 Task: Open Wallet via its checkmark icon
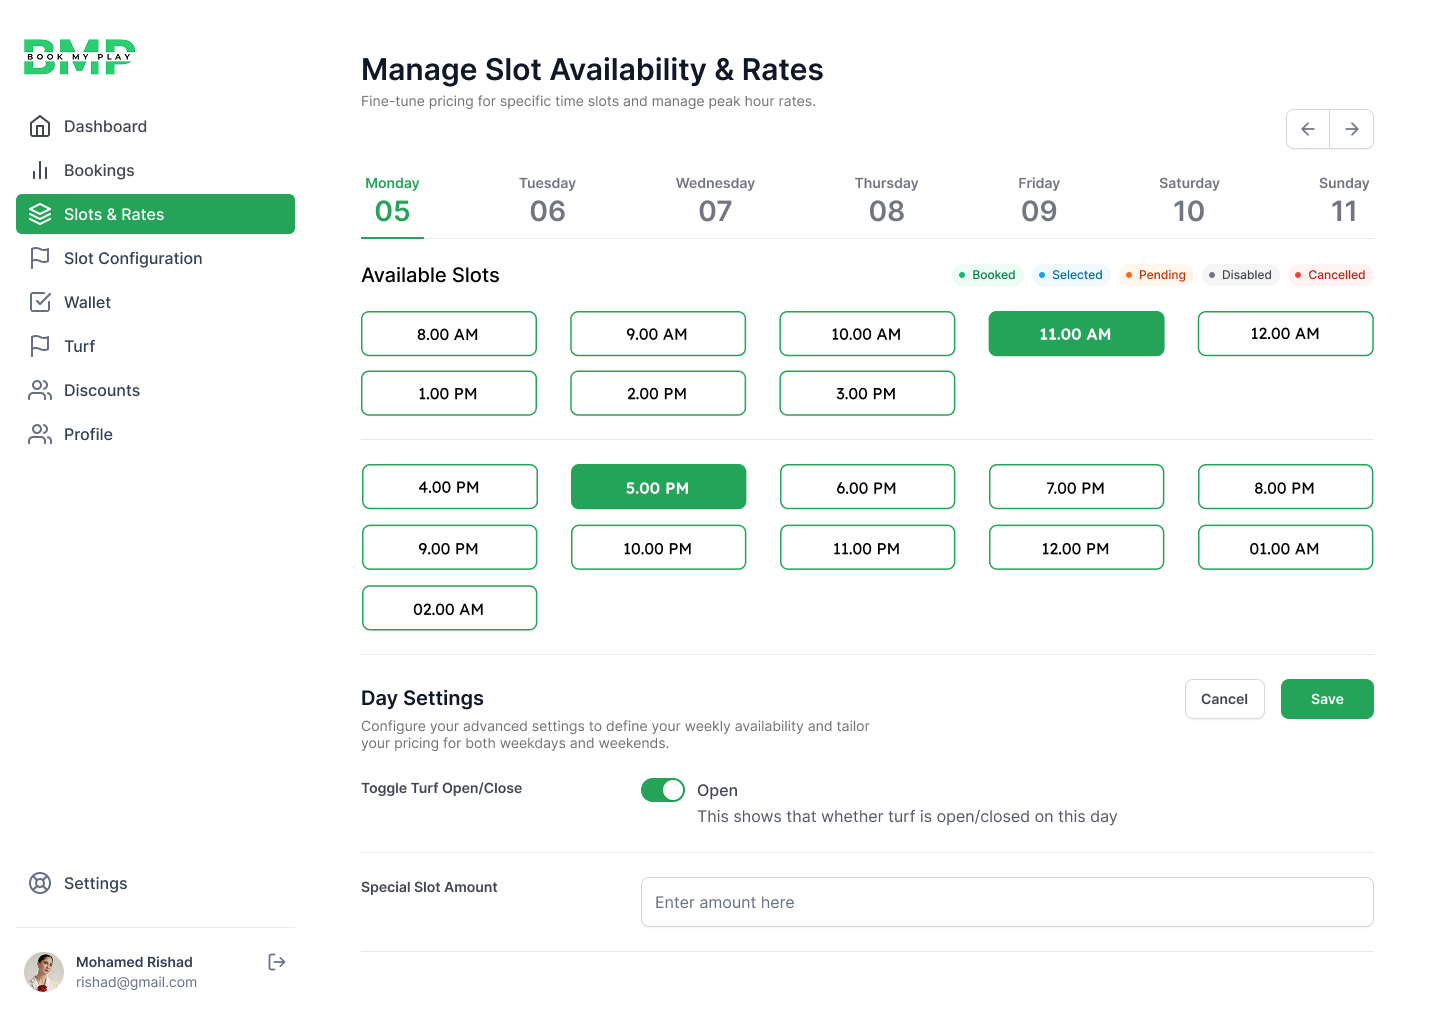point(40,302)
